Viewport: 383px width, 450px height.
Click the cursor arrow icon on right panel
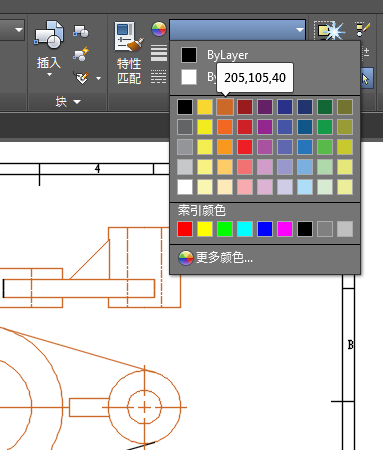coord(366,79)
